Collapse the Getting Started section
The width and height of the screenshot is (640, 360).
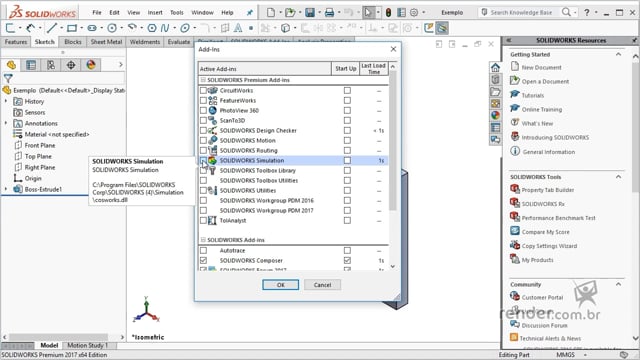(618, 54)
